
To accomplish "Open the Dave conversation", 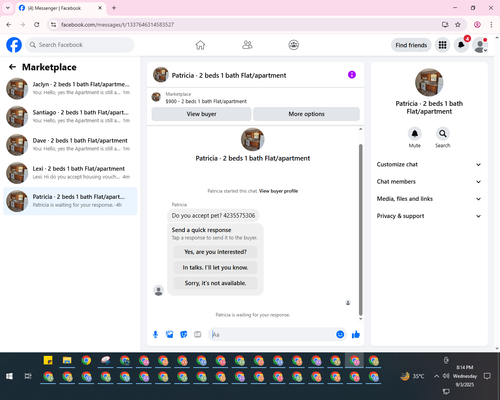I will 70,145.
